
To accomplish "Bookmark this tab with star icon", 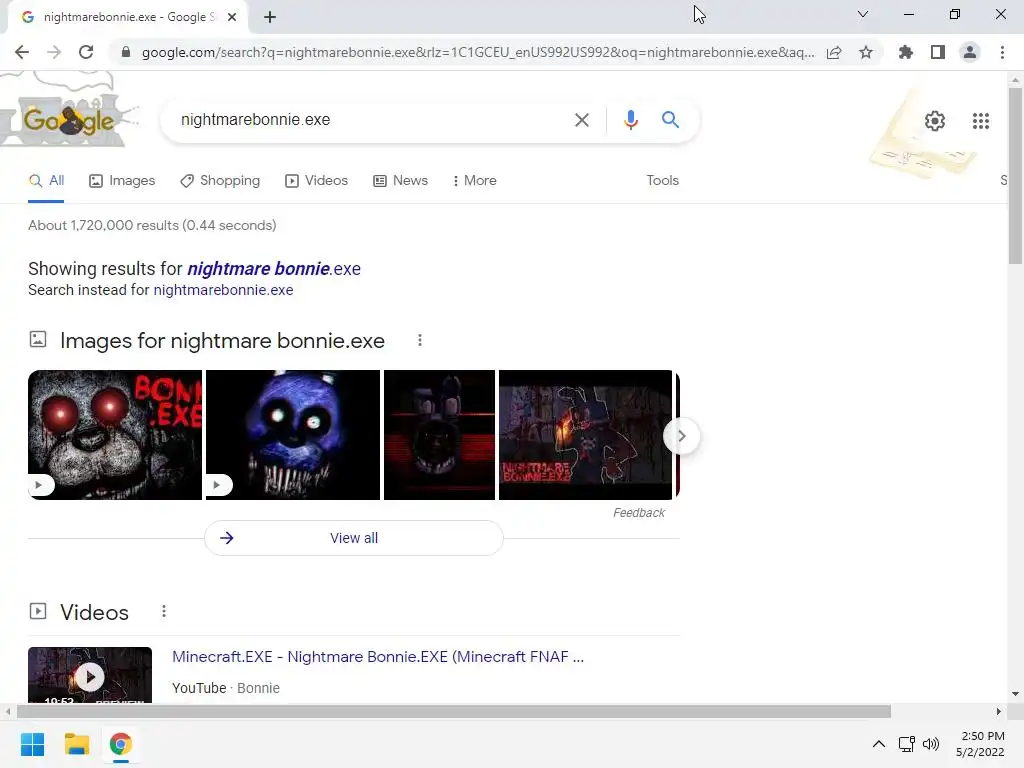I will tap(866, 52).
